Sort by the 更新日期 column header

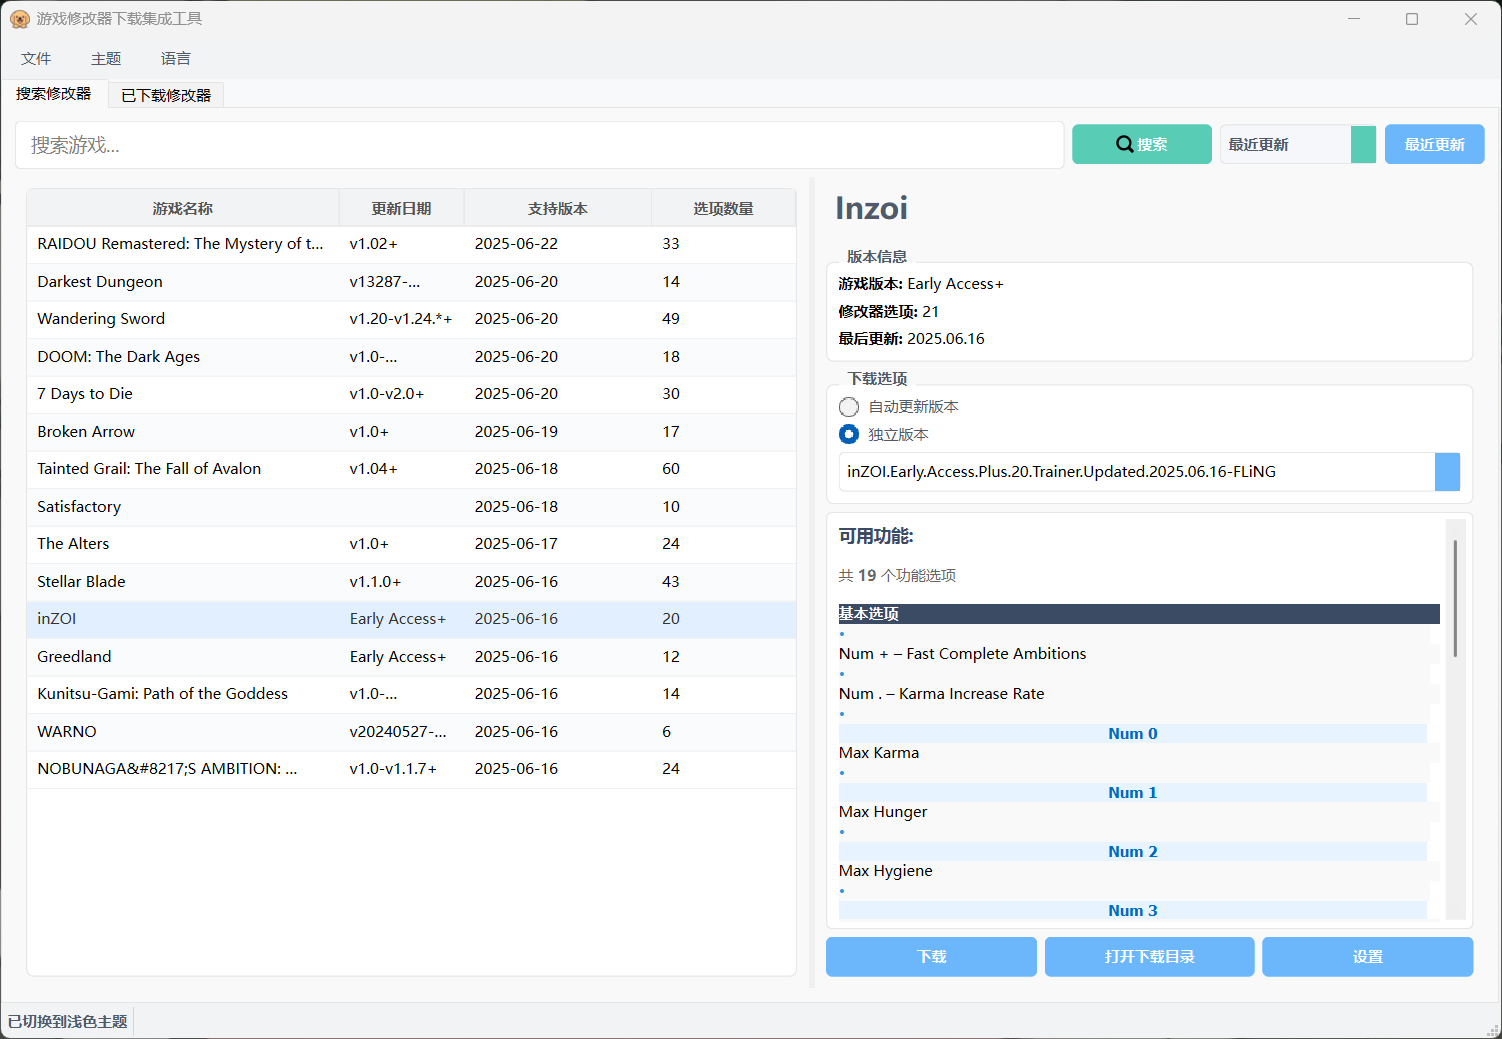tap(402, 208)
